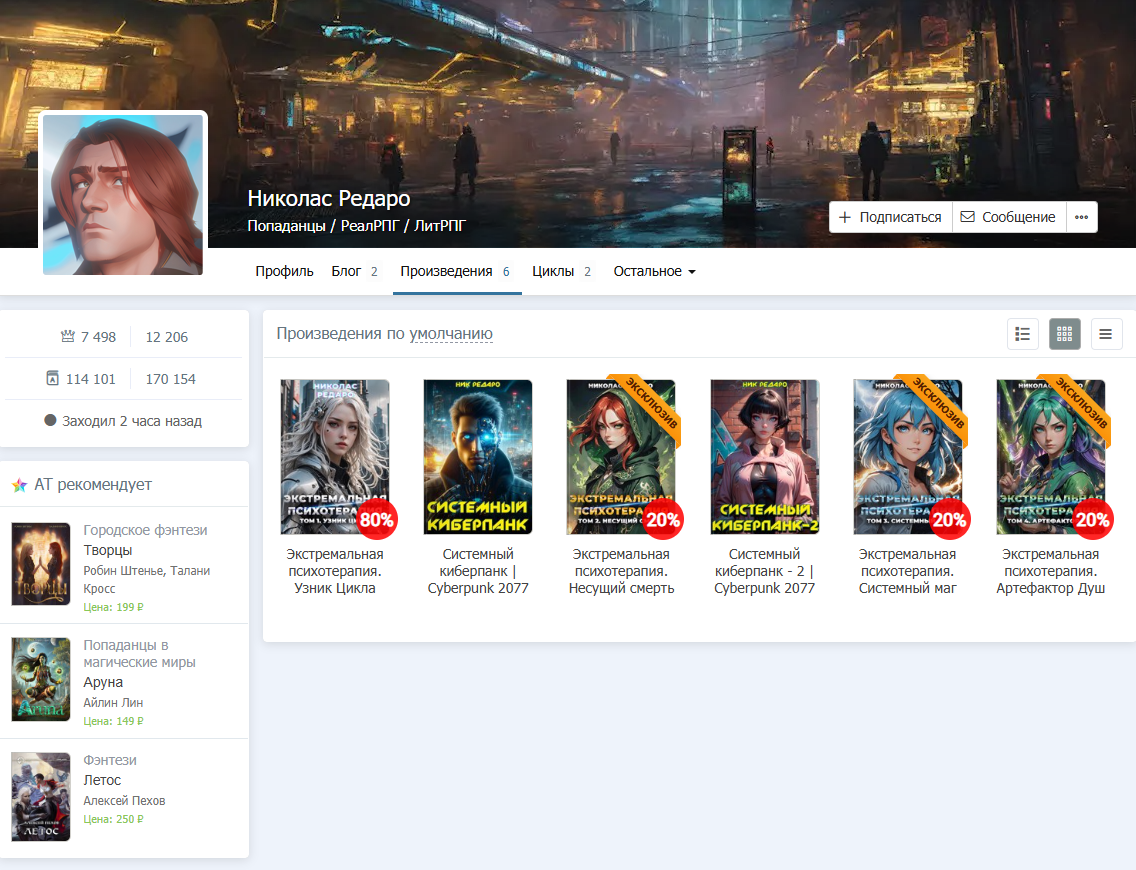Click the library bookmark stats icon
Screen dimensions: 1136x870
[53, 379]
